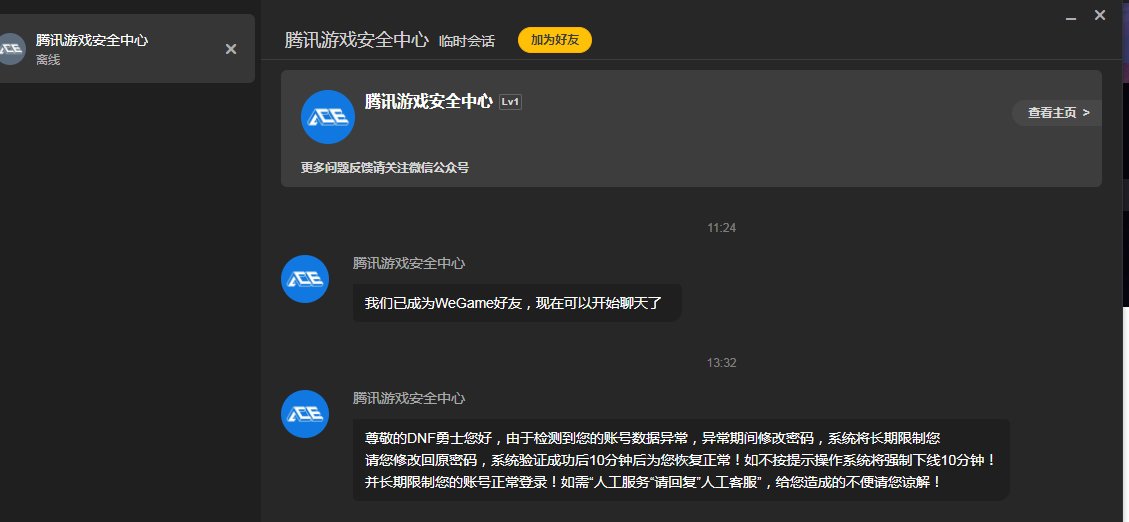Click the 腾讯游戏安全中心 title in chat header

coord(357,40)
